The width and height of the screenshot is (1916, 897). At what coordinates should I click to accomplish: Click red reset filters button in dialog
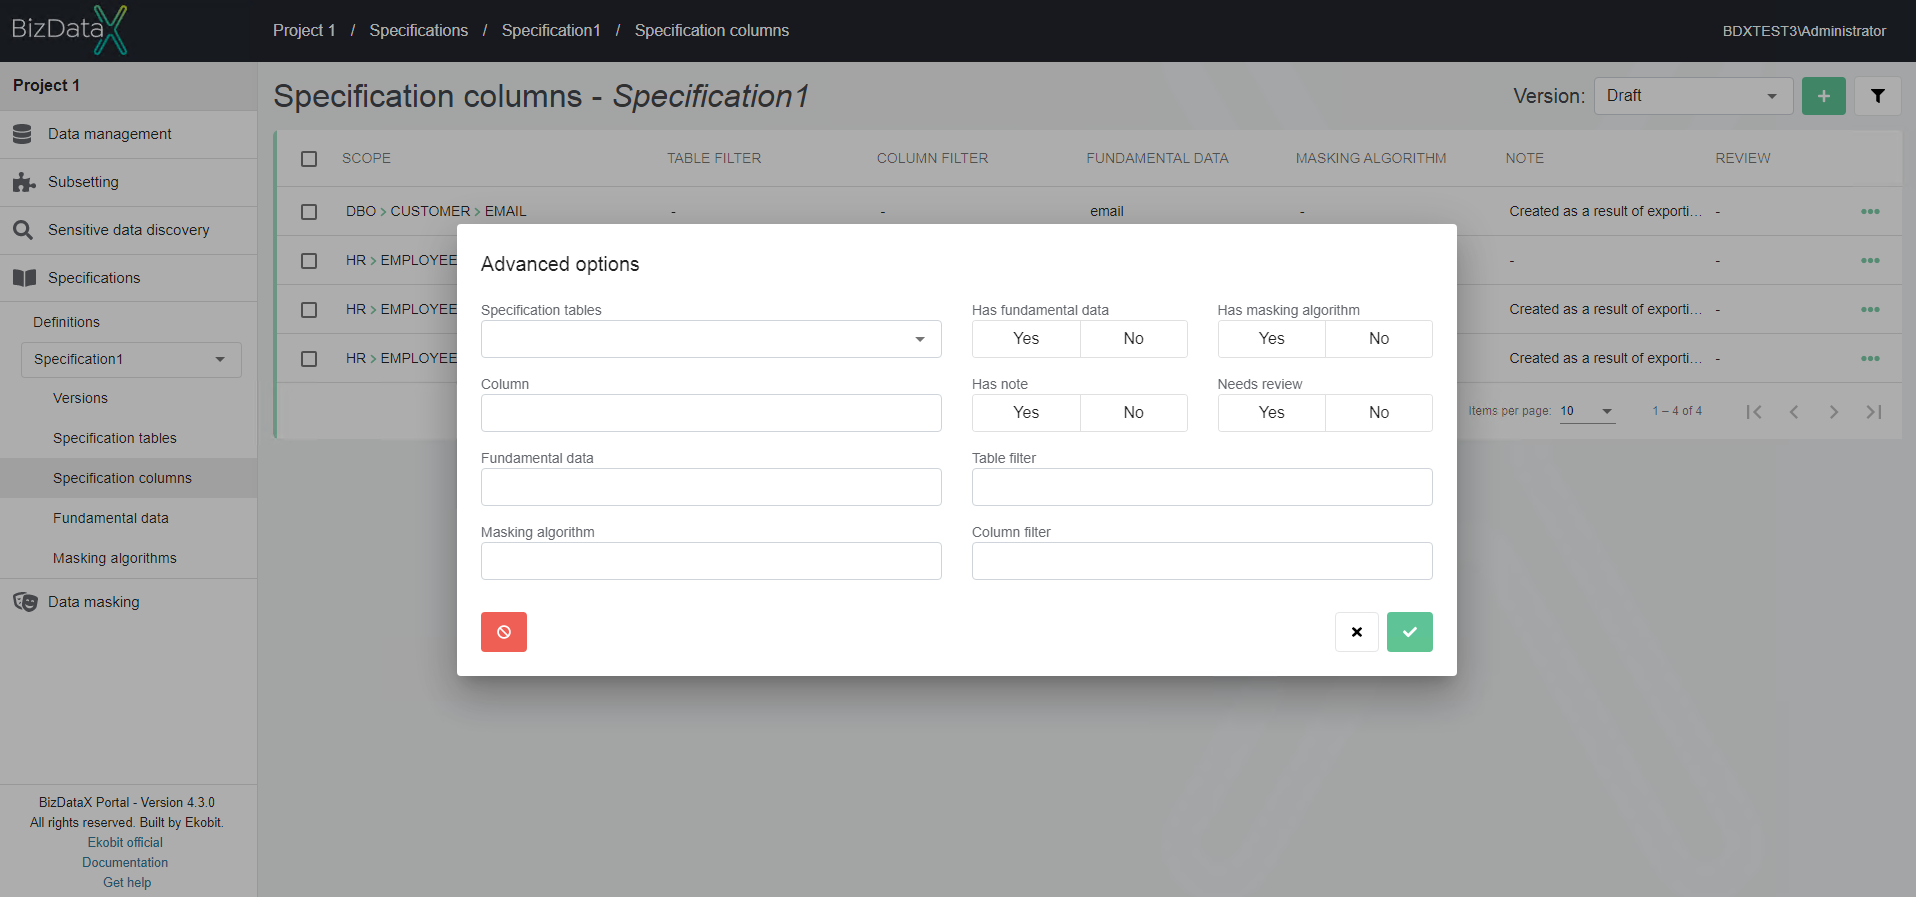tap(504, 632)
